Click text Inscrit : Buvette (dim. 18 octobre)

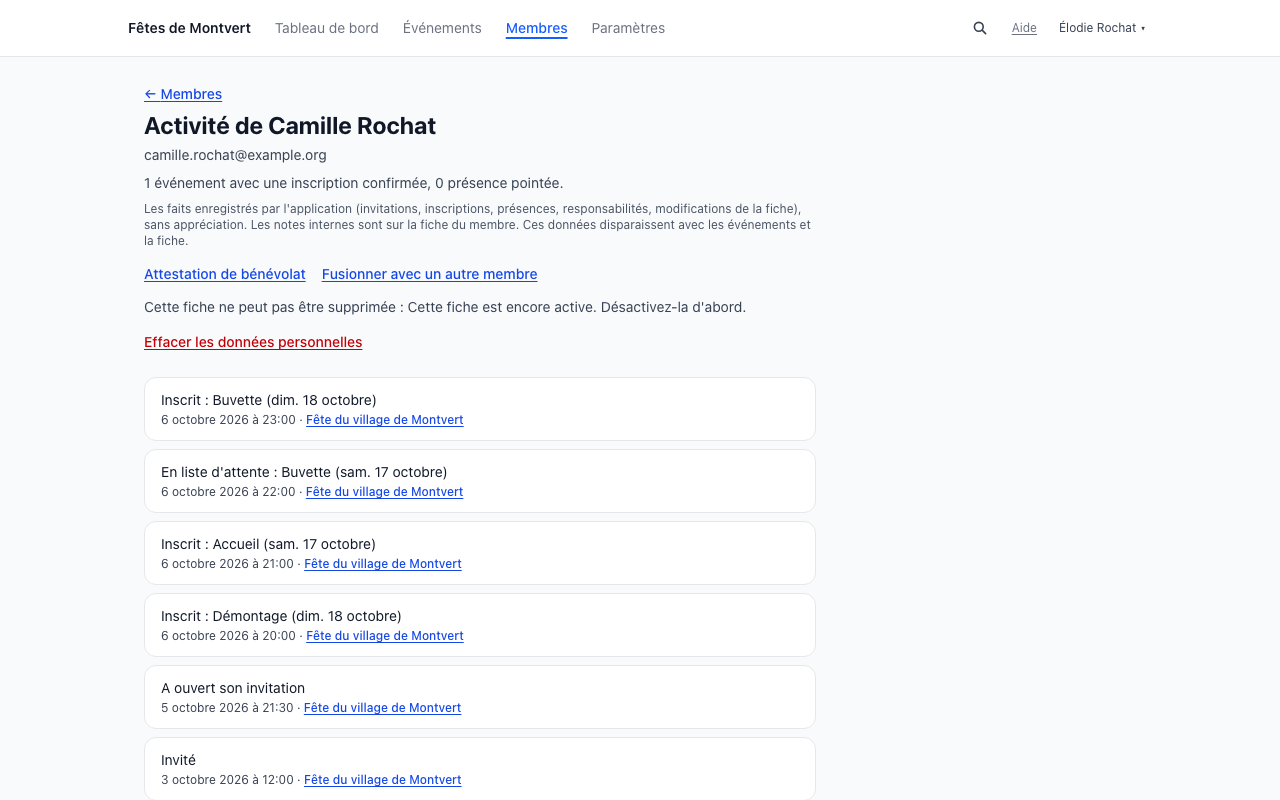269,400
